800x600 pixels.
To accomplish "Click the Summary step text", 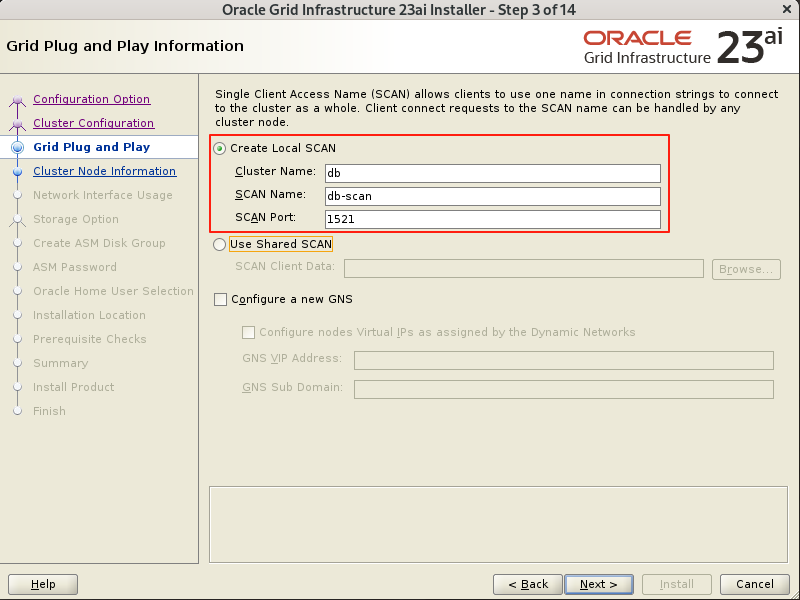I will (60, 363).
